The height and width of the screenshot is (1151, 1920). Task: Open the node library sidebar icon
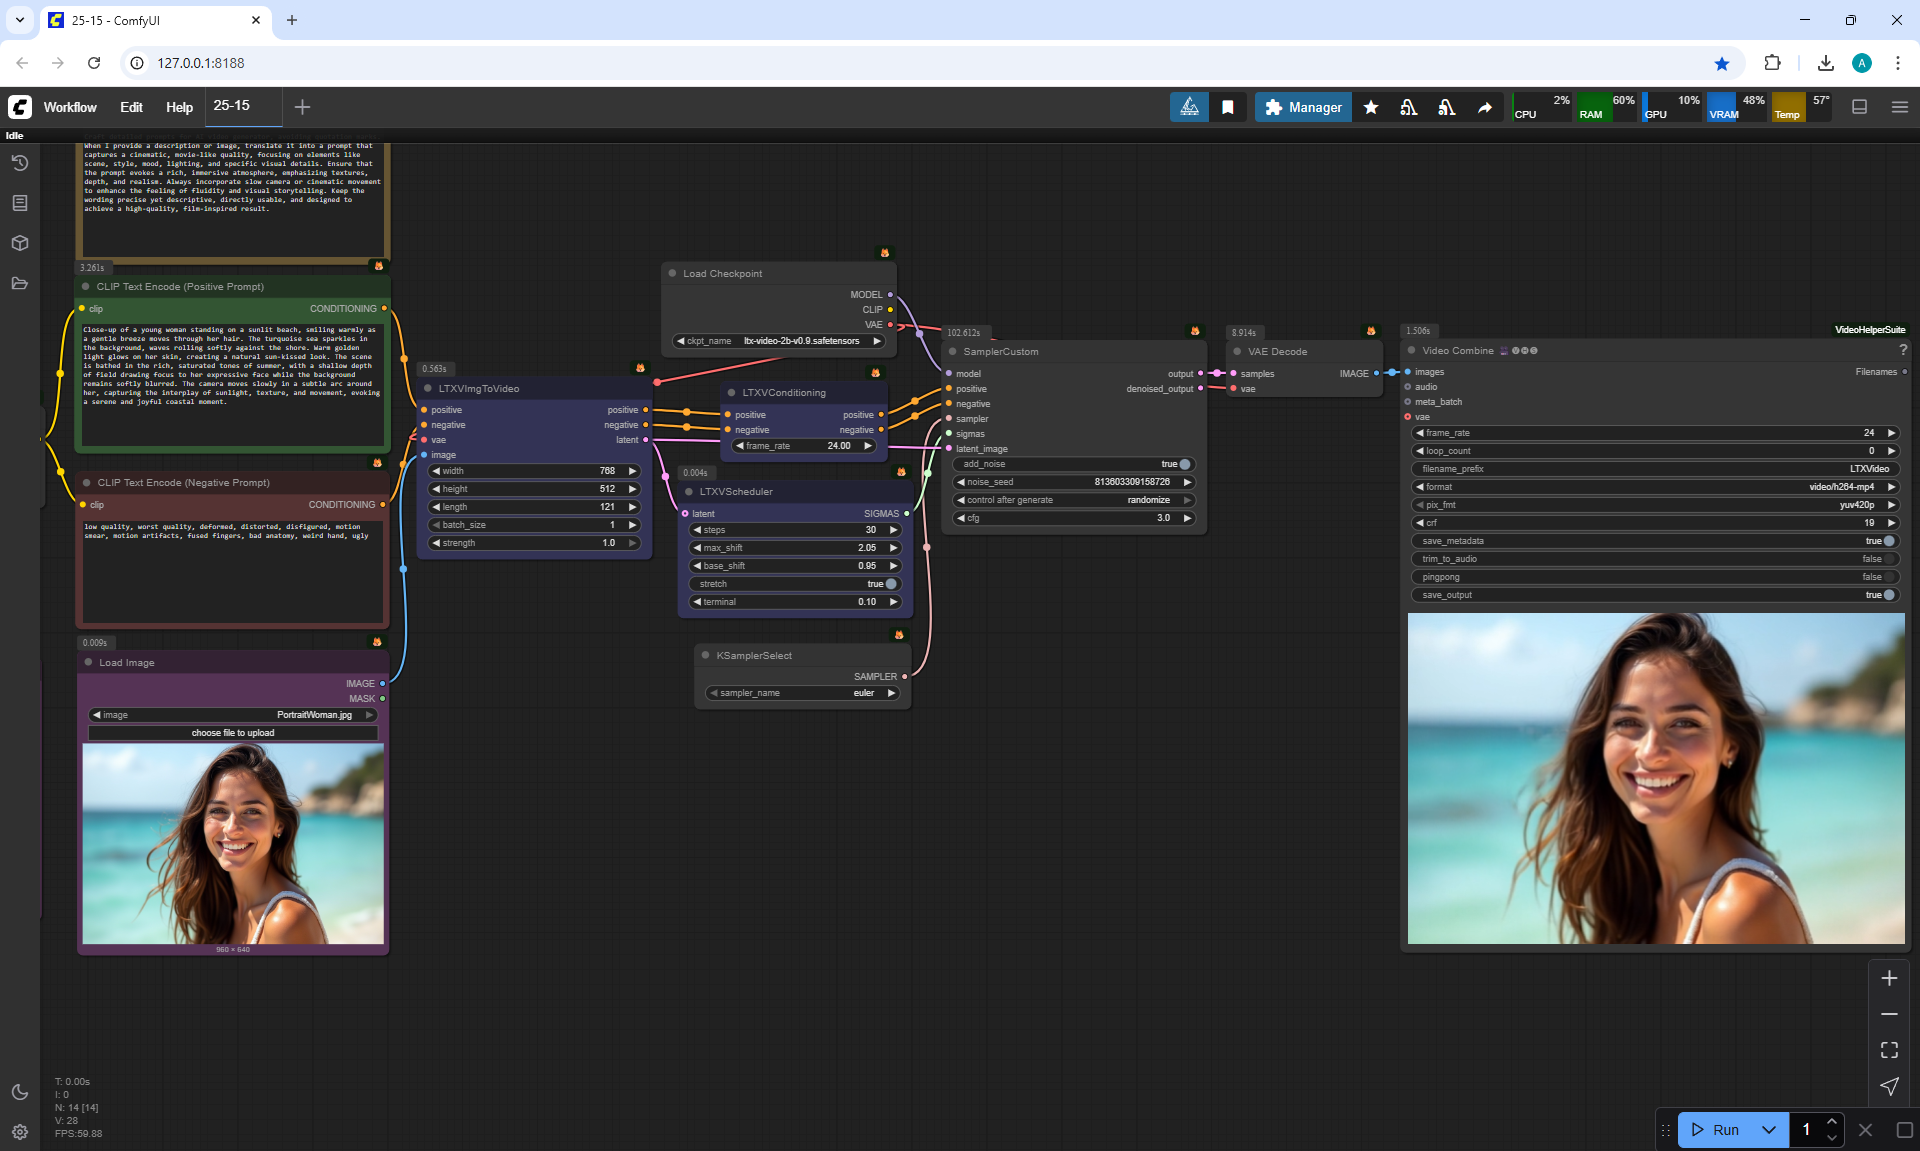20,203
